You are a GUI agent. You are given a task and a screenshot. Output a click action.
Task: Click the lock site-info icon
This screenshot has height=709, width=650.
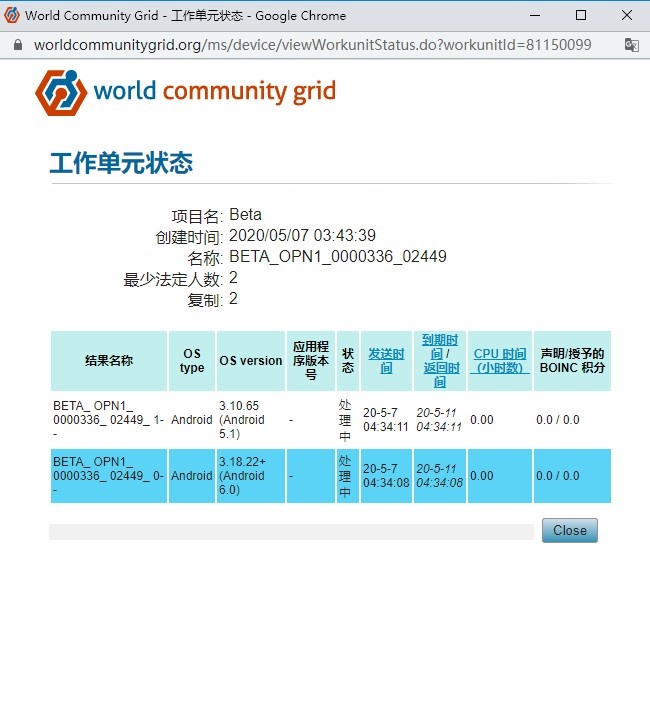click(18, 45)
